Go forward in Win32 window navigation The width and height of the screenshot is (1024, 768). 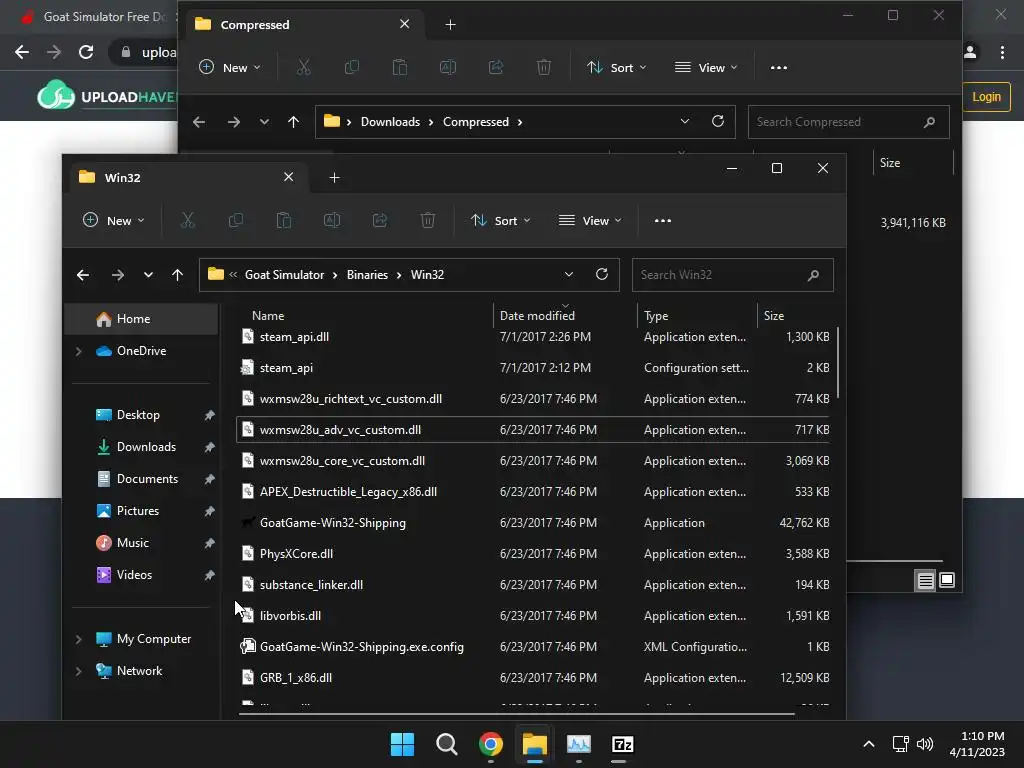click(118, 275)
